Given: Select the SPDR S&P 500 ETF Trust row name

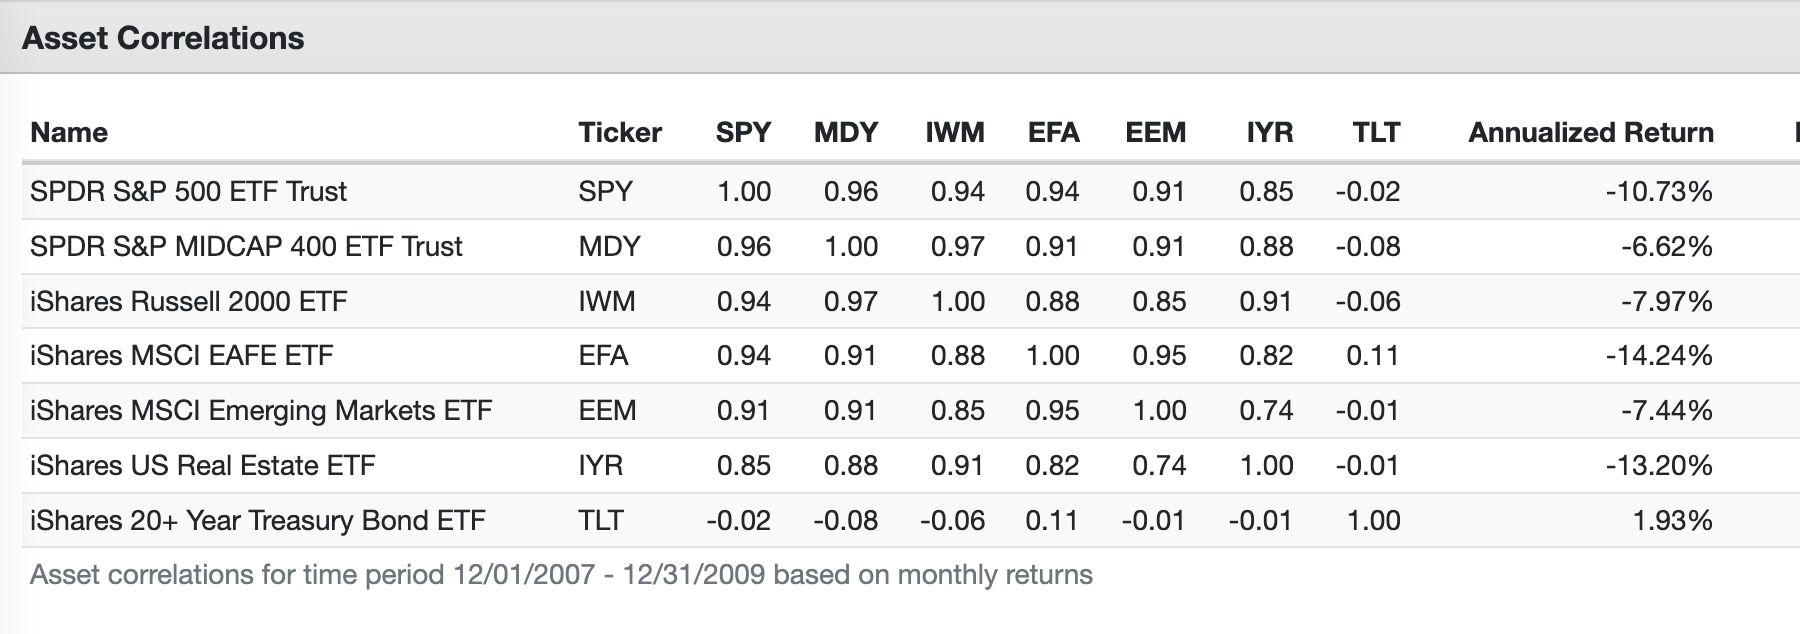Looking at the screenshot, I should [188, 192].
